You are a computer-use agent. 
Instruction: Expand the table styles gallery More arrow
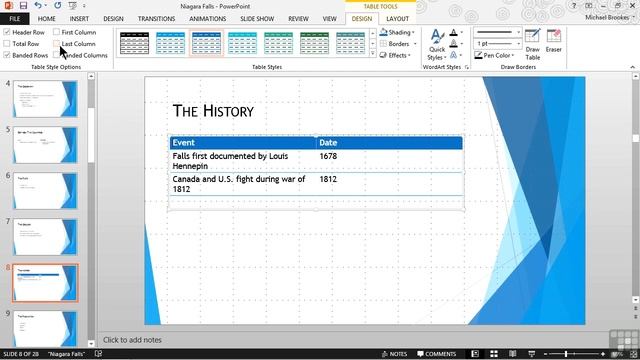click(373, 54)
